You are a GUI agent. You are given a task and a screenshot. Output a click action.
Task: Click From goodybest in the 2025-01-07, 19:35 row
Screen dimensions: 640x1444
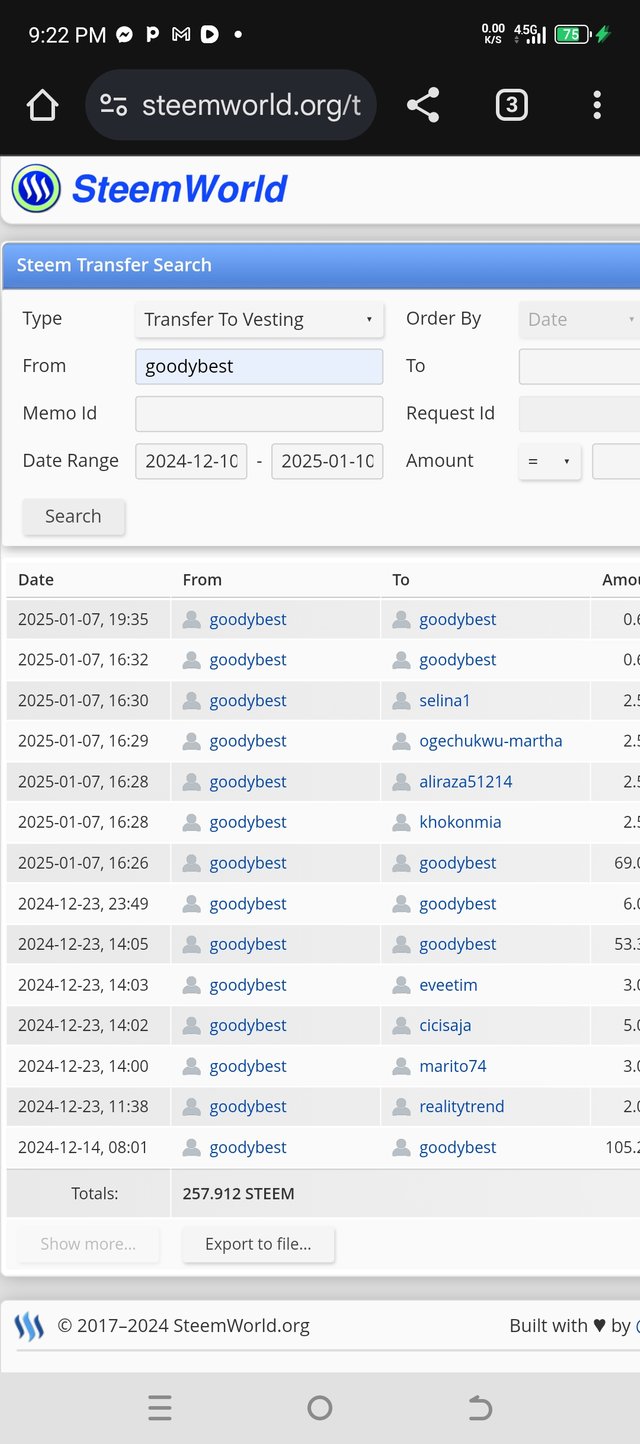[x=248, y=620]
